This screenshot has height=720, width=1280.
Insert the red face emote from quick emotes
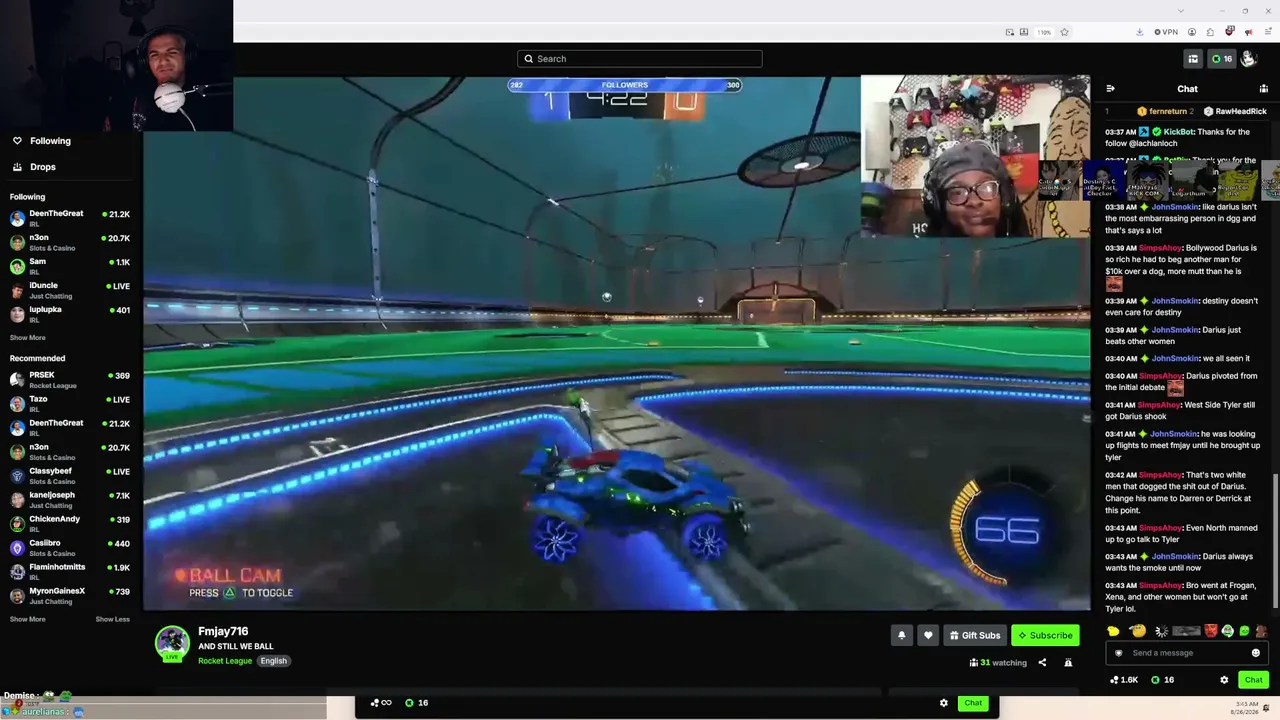1211,631
